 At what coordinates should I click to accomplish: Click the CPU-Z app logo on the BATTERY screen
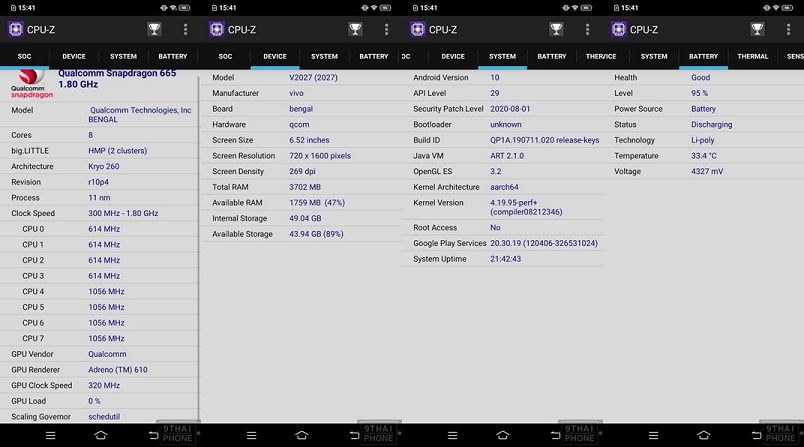click(618, 29)
